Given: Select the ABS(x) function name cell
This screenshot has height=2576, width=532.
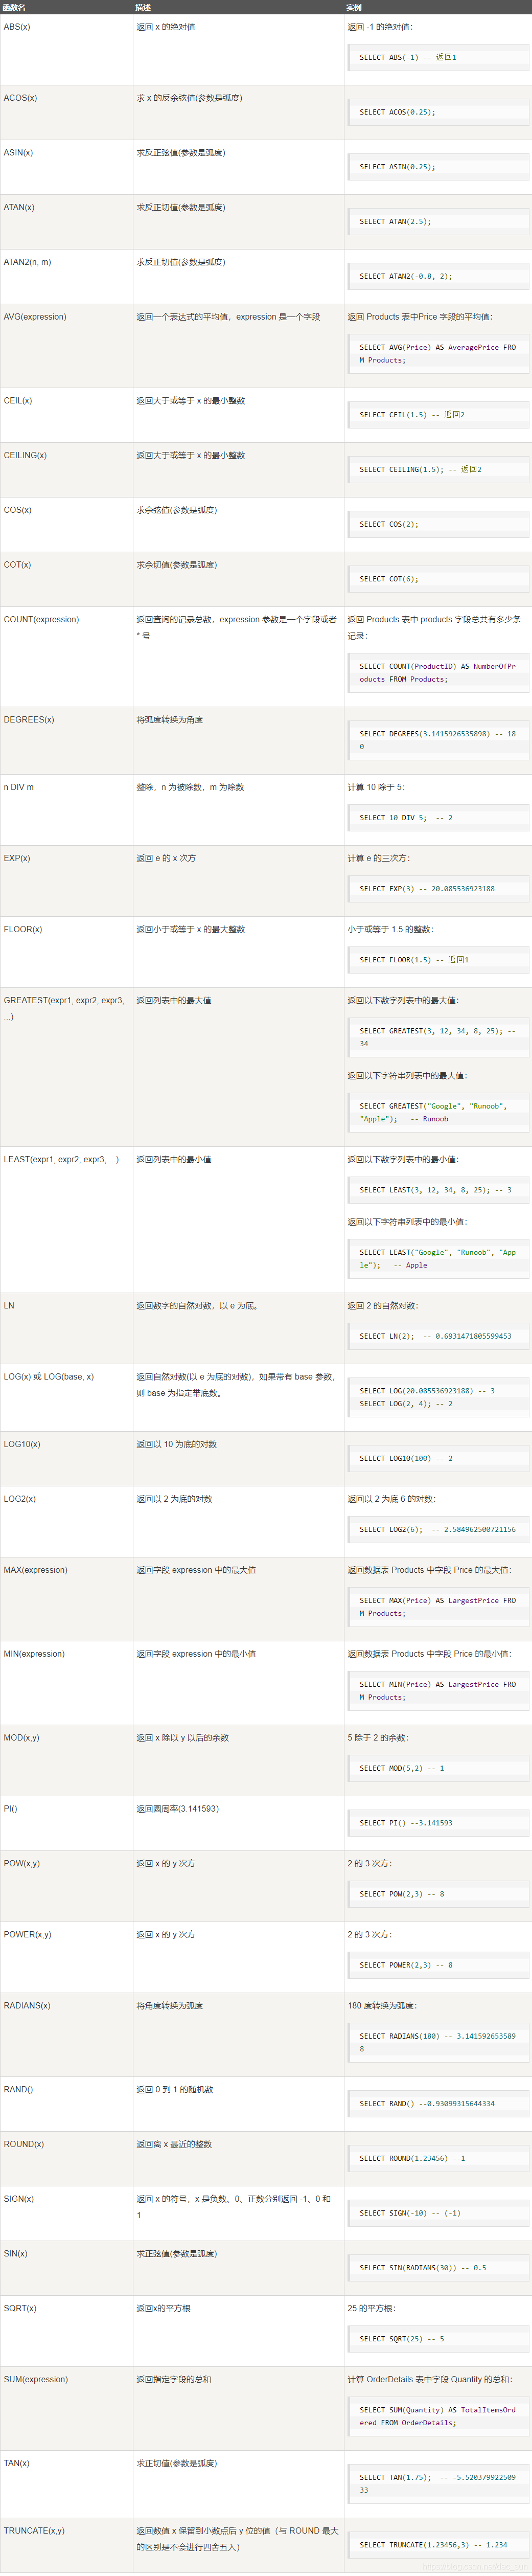Looking at the screenshot, I should pos(17,27).
